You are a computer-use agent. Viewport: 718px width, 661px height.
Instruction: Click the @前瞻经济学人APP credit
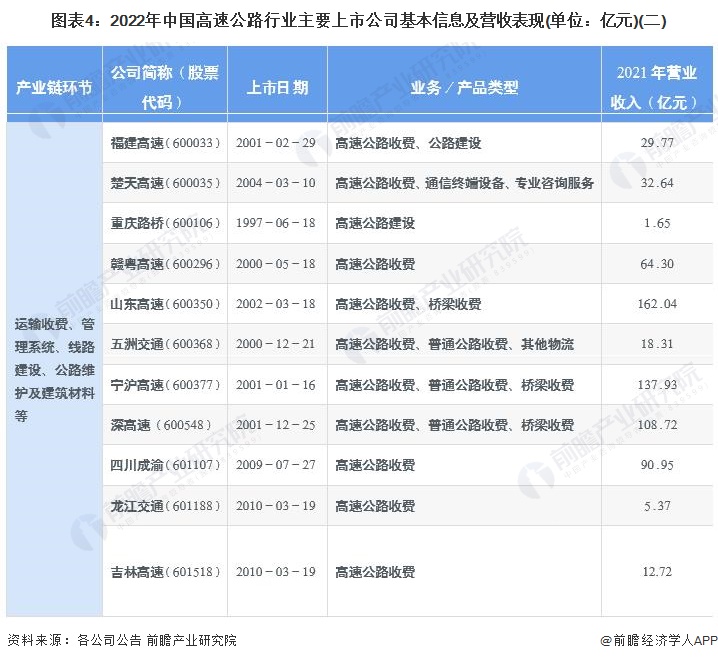(658, 640)
